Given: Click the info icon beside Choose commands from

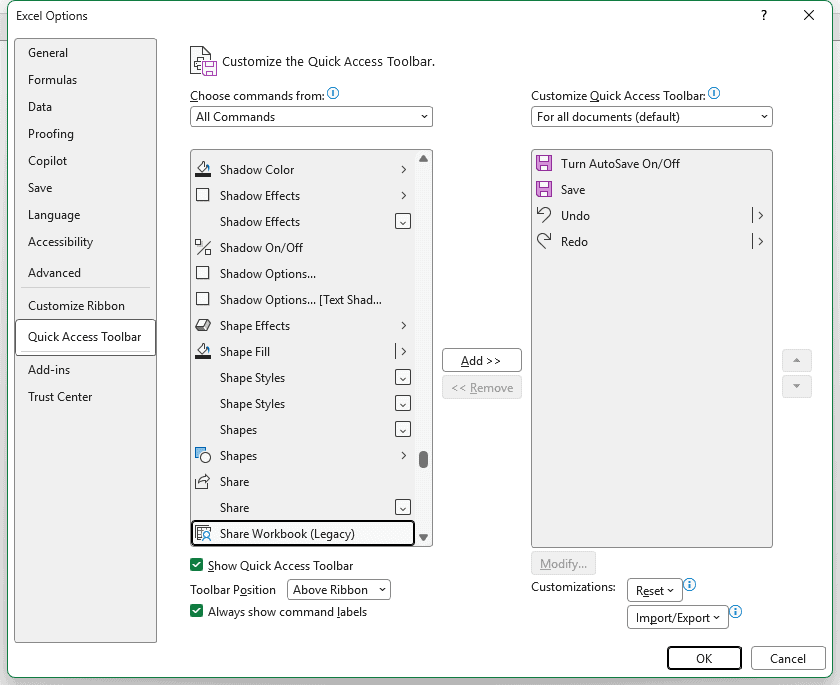Looking at the screenshot, I should click(333, 94).
